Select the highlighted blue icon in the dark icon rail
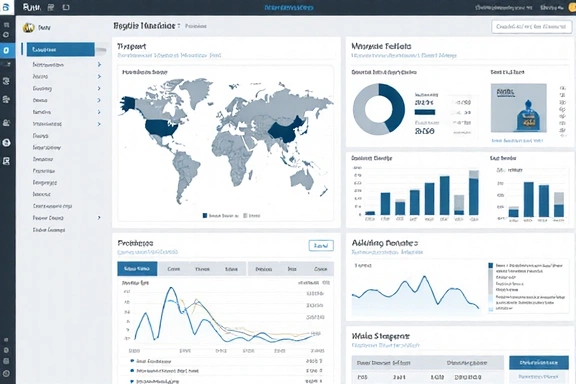The width and height of the screenshot is (576, 384). tap(6, 50)
